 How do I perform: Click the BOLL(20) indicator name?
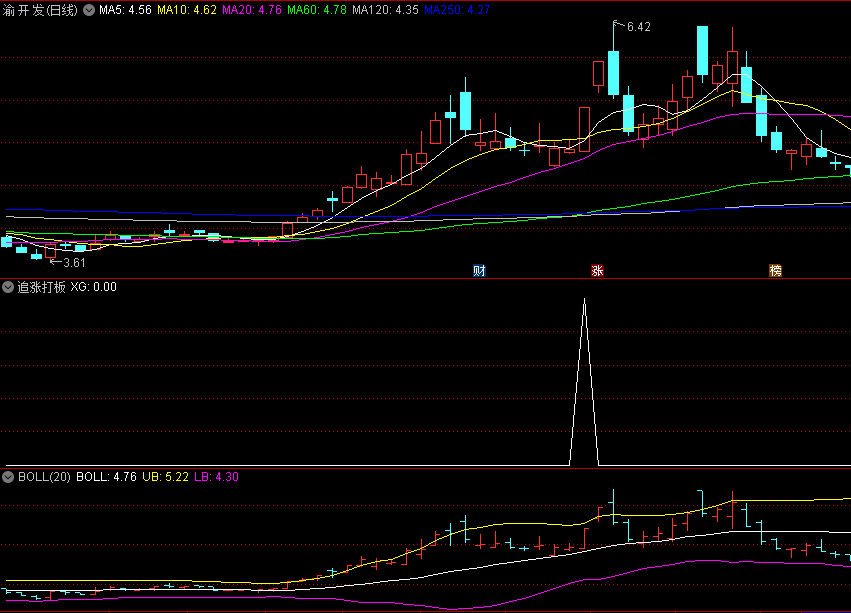point(45,477)
